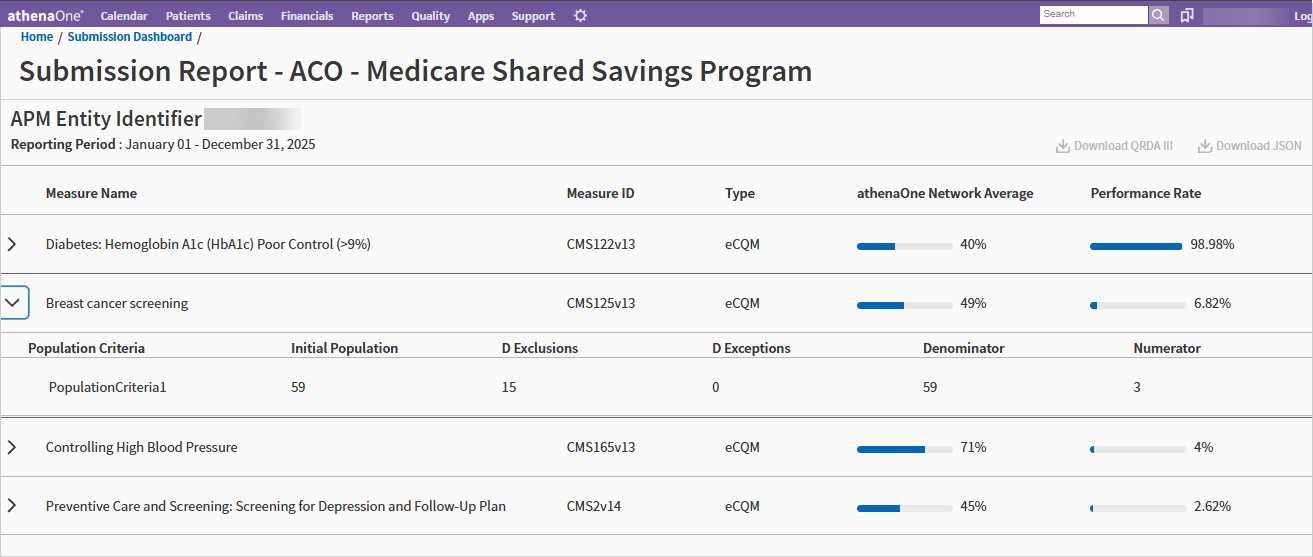Click the Diabetes 98.98% performance rate bar

(1136, 245)
